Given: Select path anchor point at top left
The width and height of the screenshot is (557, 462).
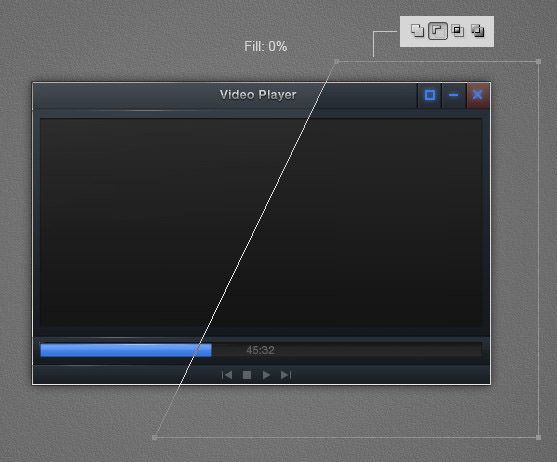Looking at the screenshot, I should [336, 62].
